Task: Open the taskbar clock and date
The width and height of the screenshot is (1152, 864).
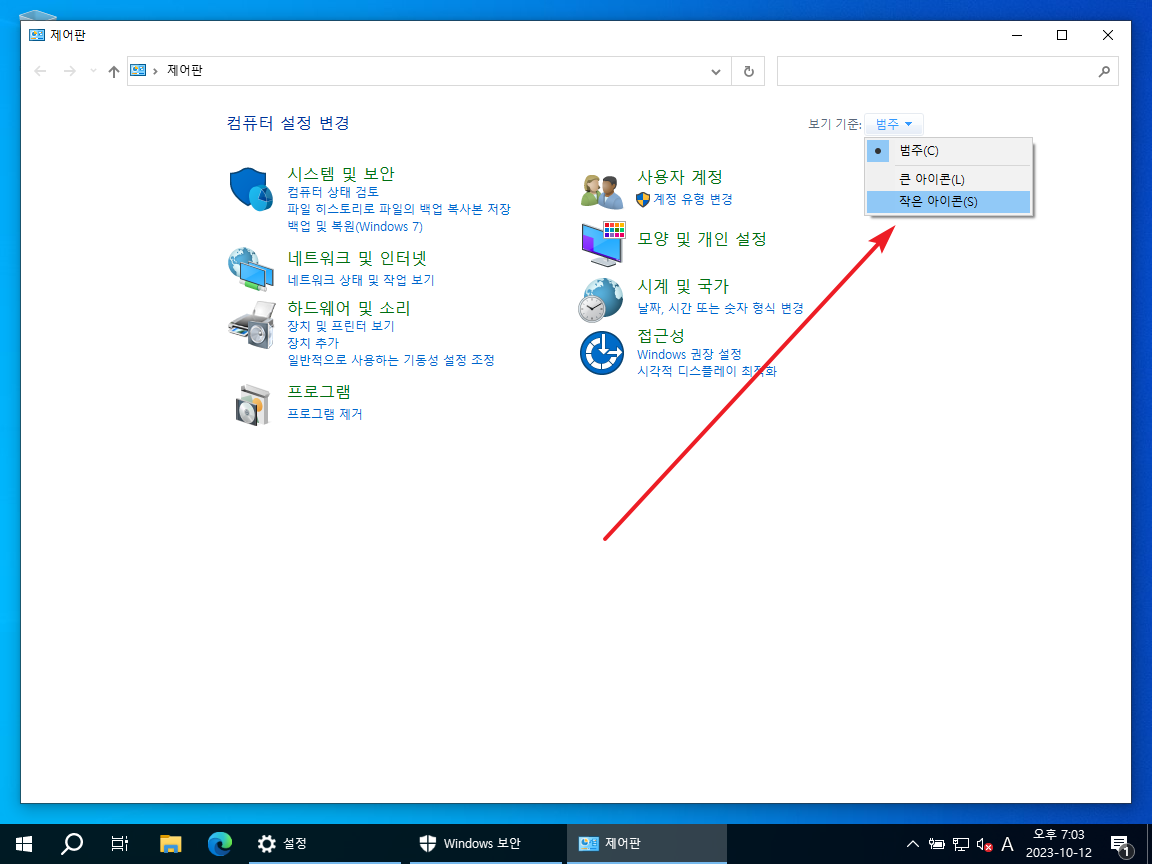Action: [1058, 843]
